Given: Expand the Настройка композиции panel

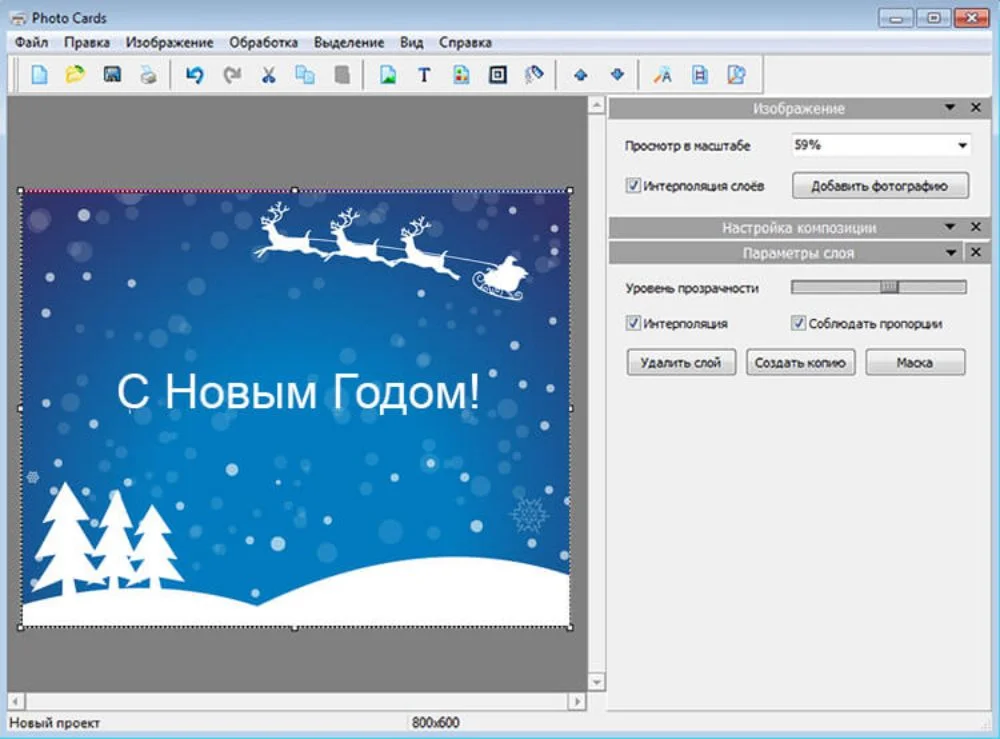Looking at the screenshot, I should 950,228.
